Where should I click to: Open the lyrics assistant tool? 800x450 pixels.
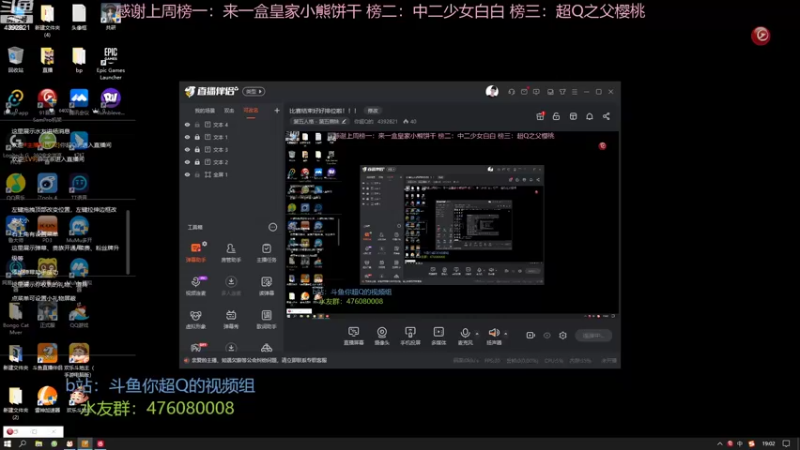(266, 319)
